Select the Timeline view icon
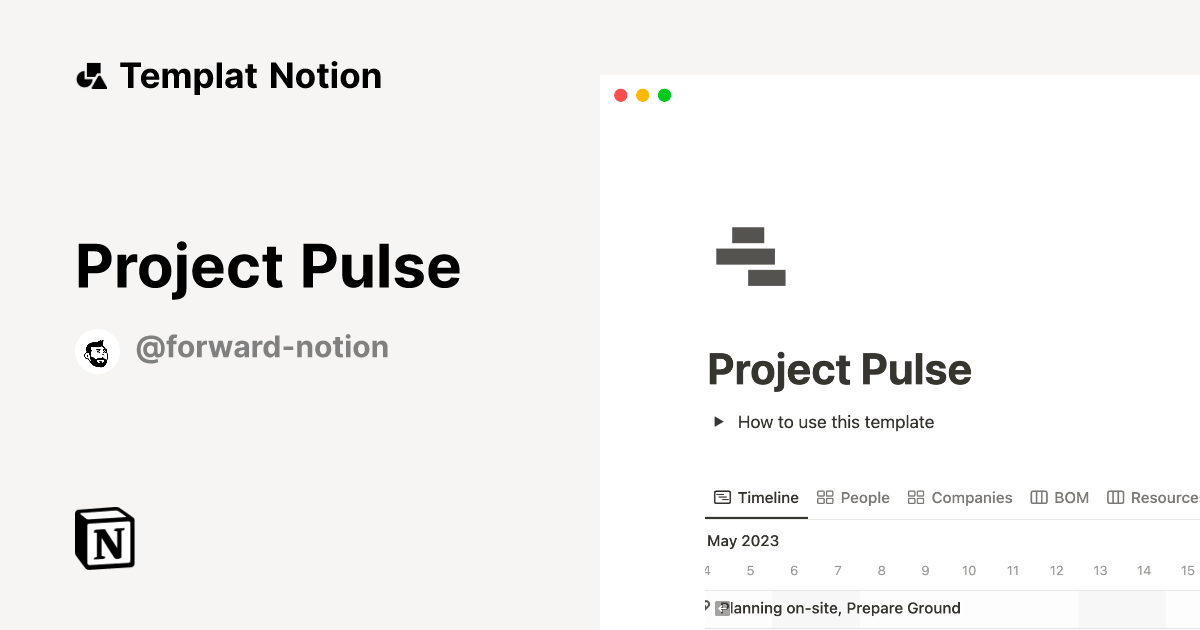The image size is (1200, 630). (x=722, y=497)
